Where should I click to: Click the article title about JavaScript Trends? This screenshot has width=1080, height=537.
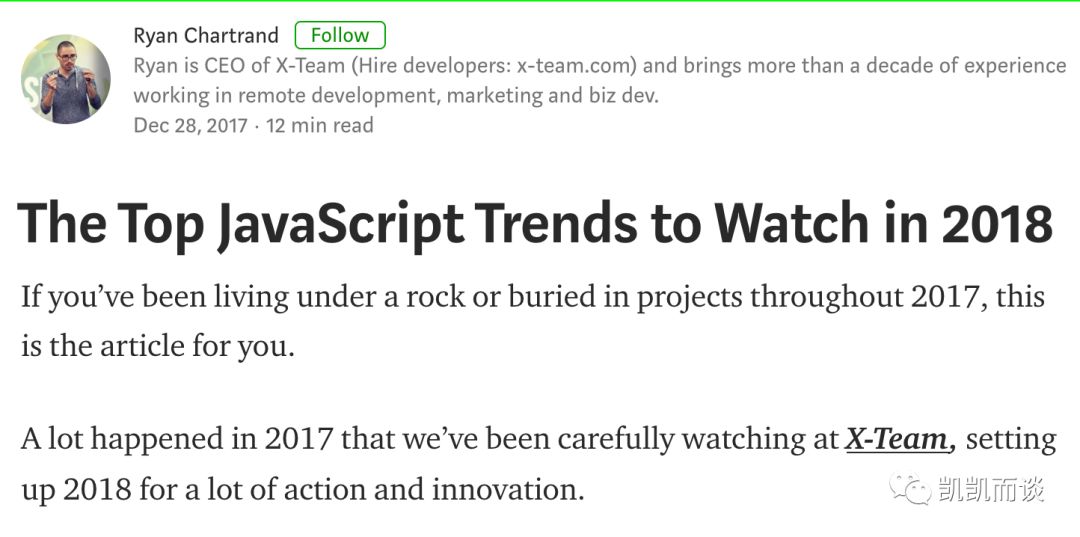pos(535,224)
